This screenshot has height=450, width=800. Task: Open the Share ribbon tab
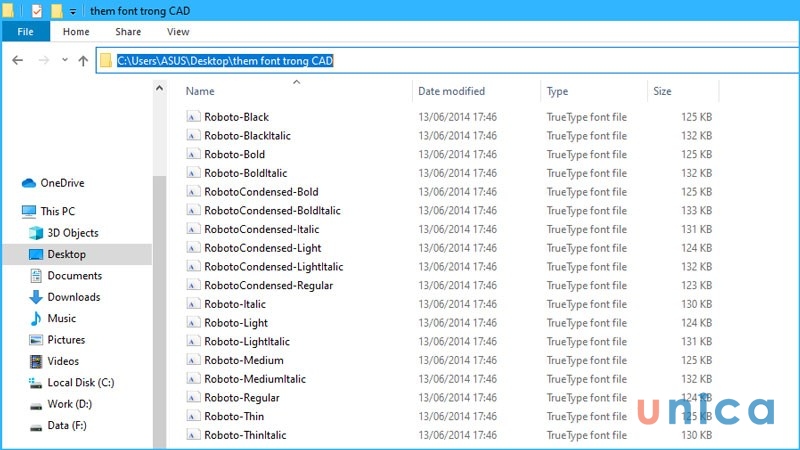click(128, 32)
